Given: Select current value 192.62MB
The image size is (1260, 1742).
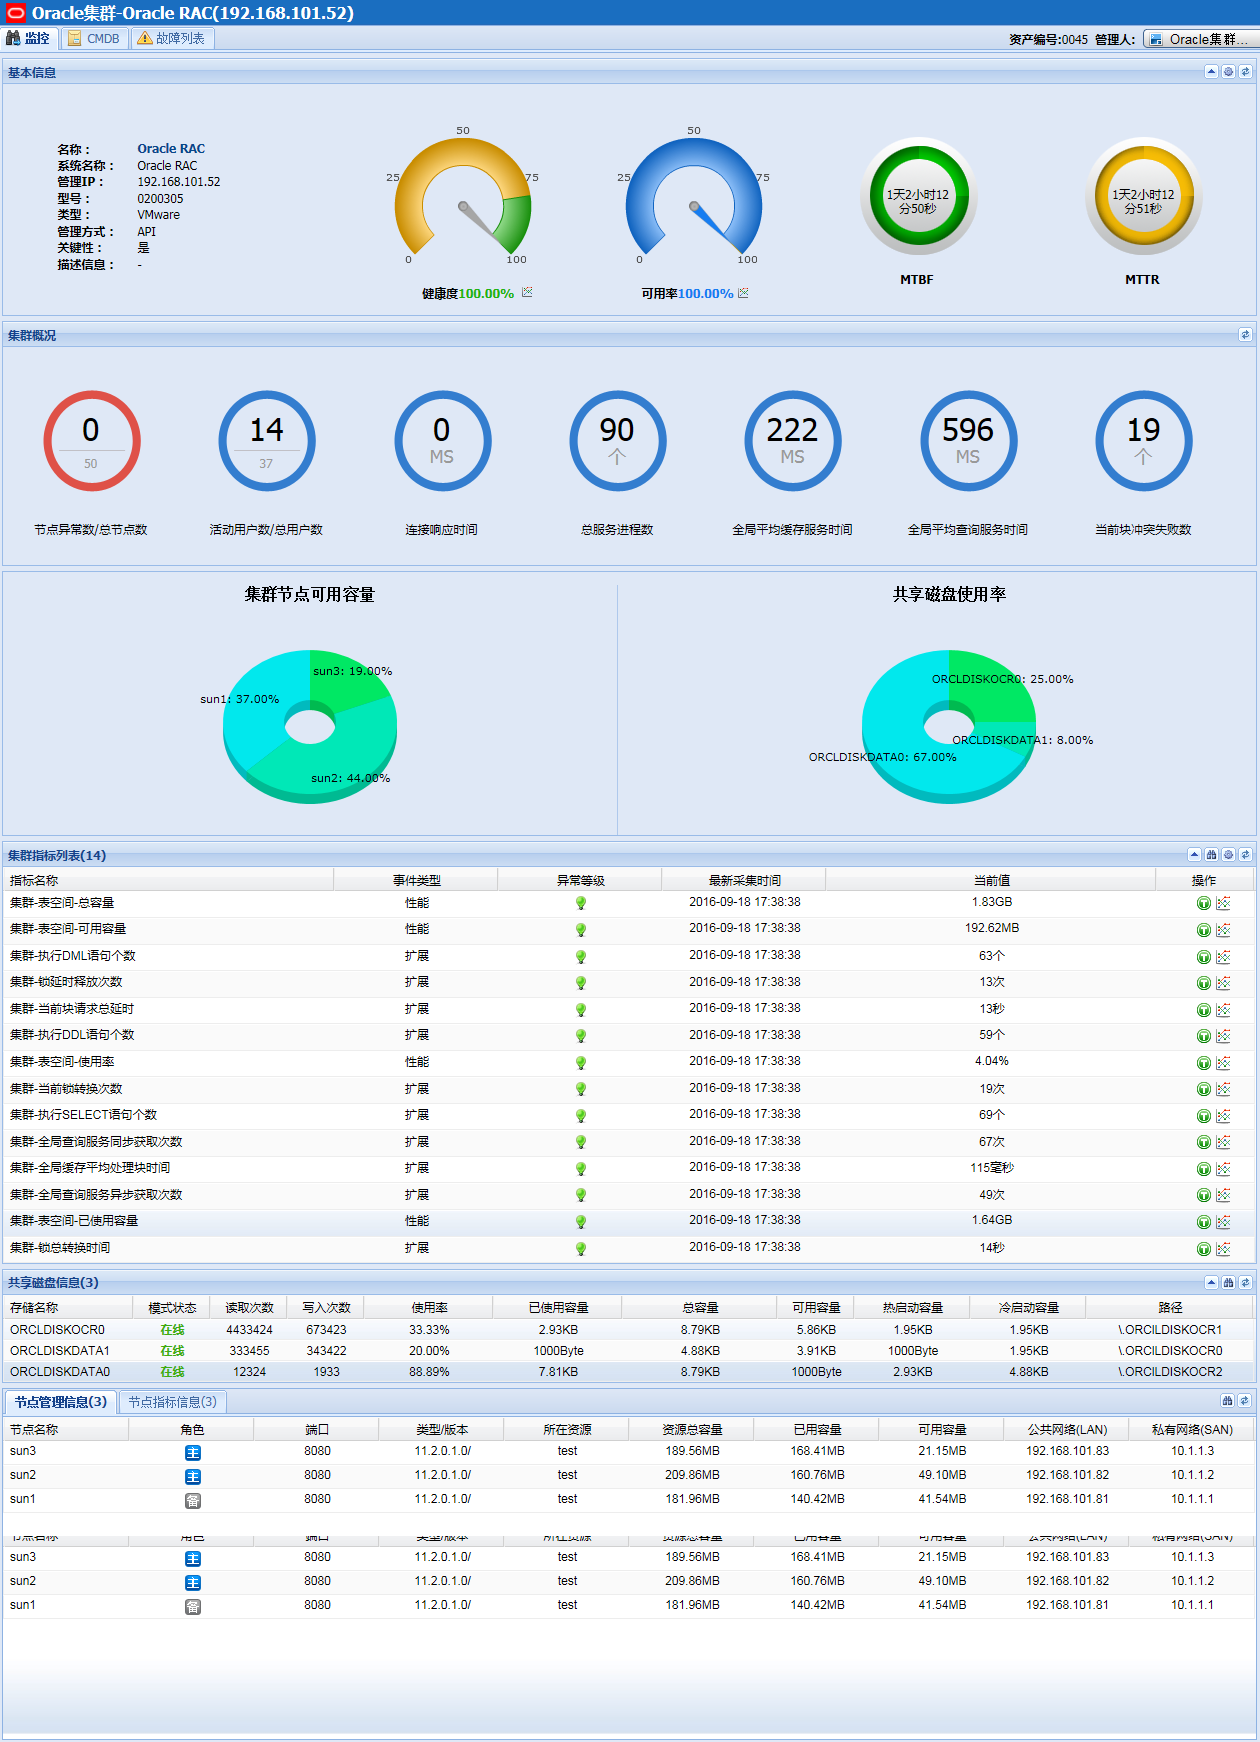Looking at the screenshot, I should 992,928.
